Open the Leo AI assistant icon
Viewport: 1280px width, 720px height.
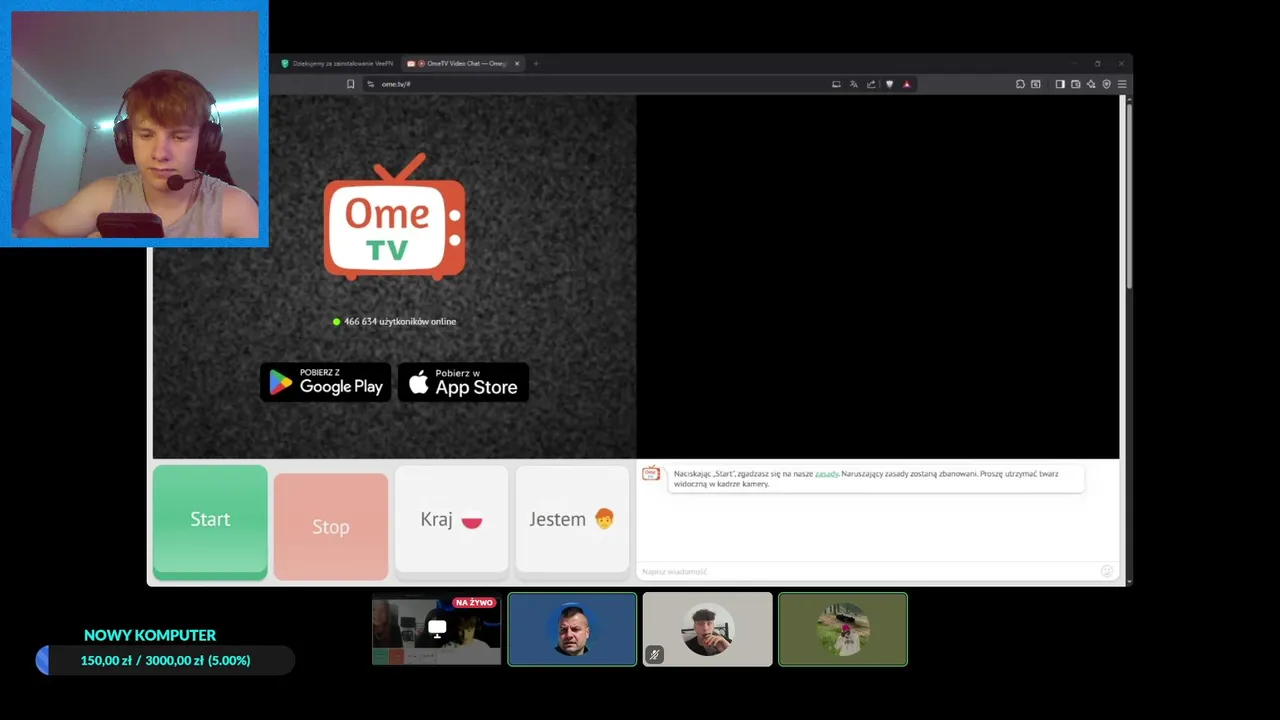(1091, 84)
